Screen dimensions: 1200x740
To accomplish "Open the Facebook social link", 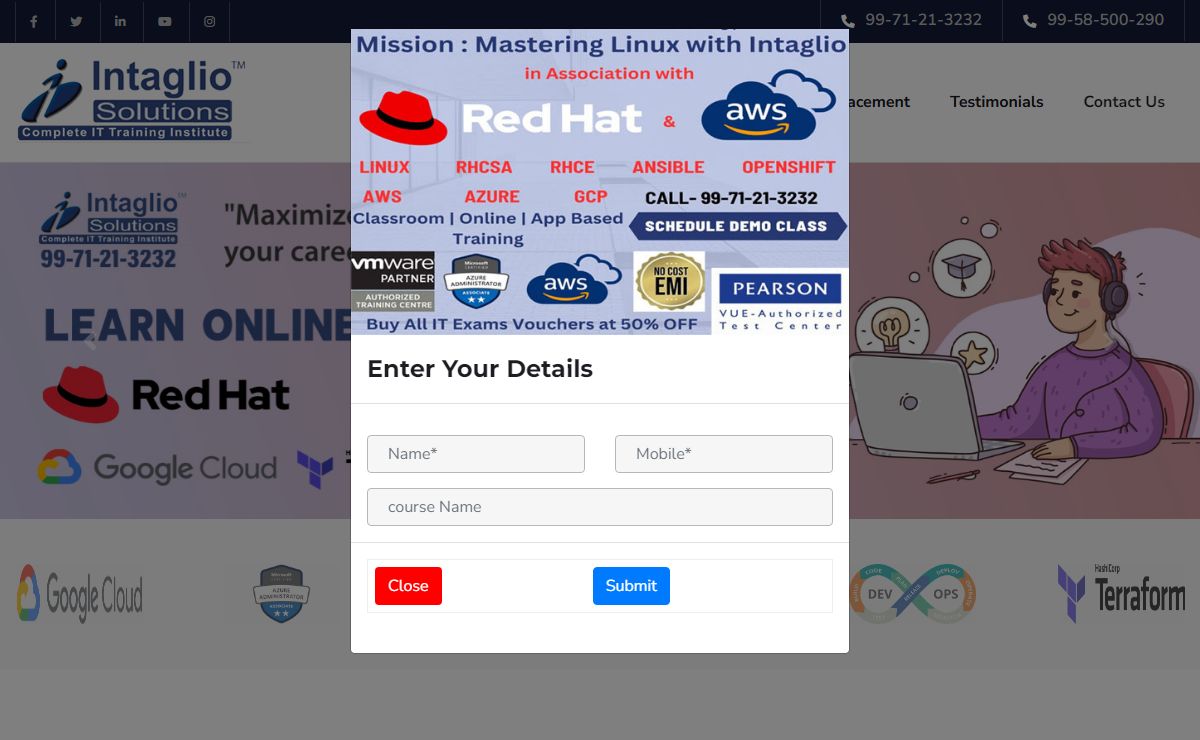I will 33,21.
